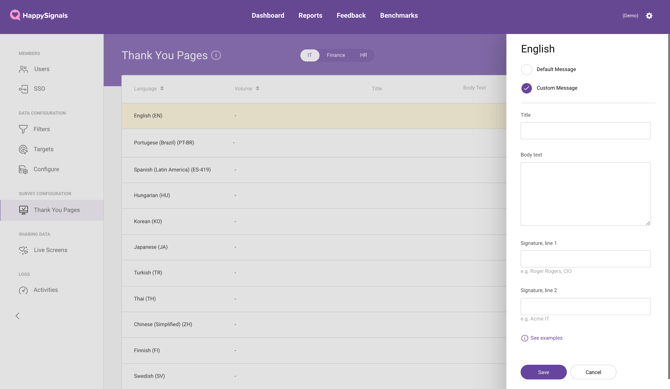Click the Targets bullseye icon
The width and height of the screenshot is (670, 389).
coord(24,149)
